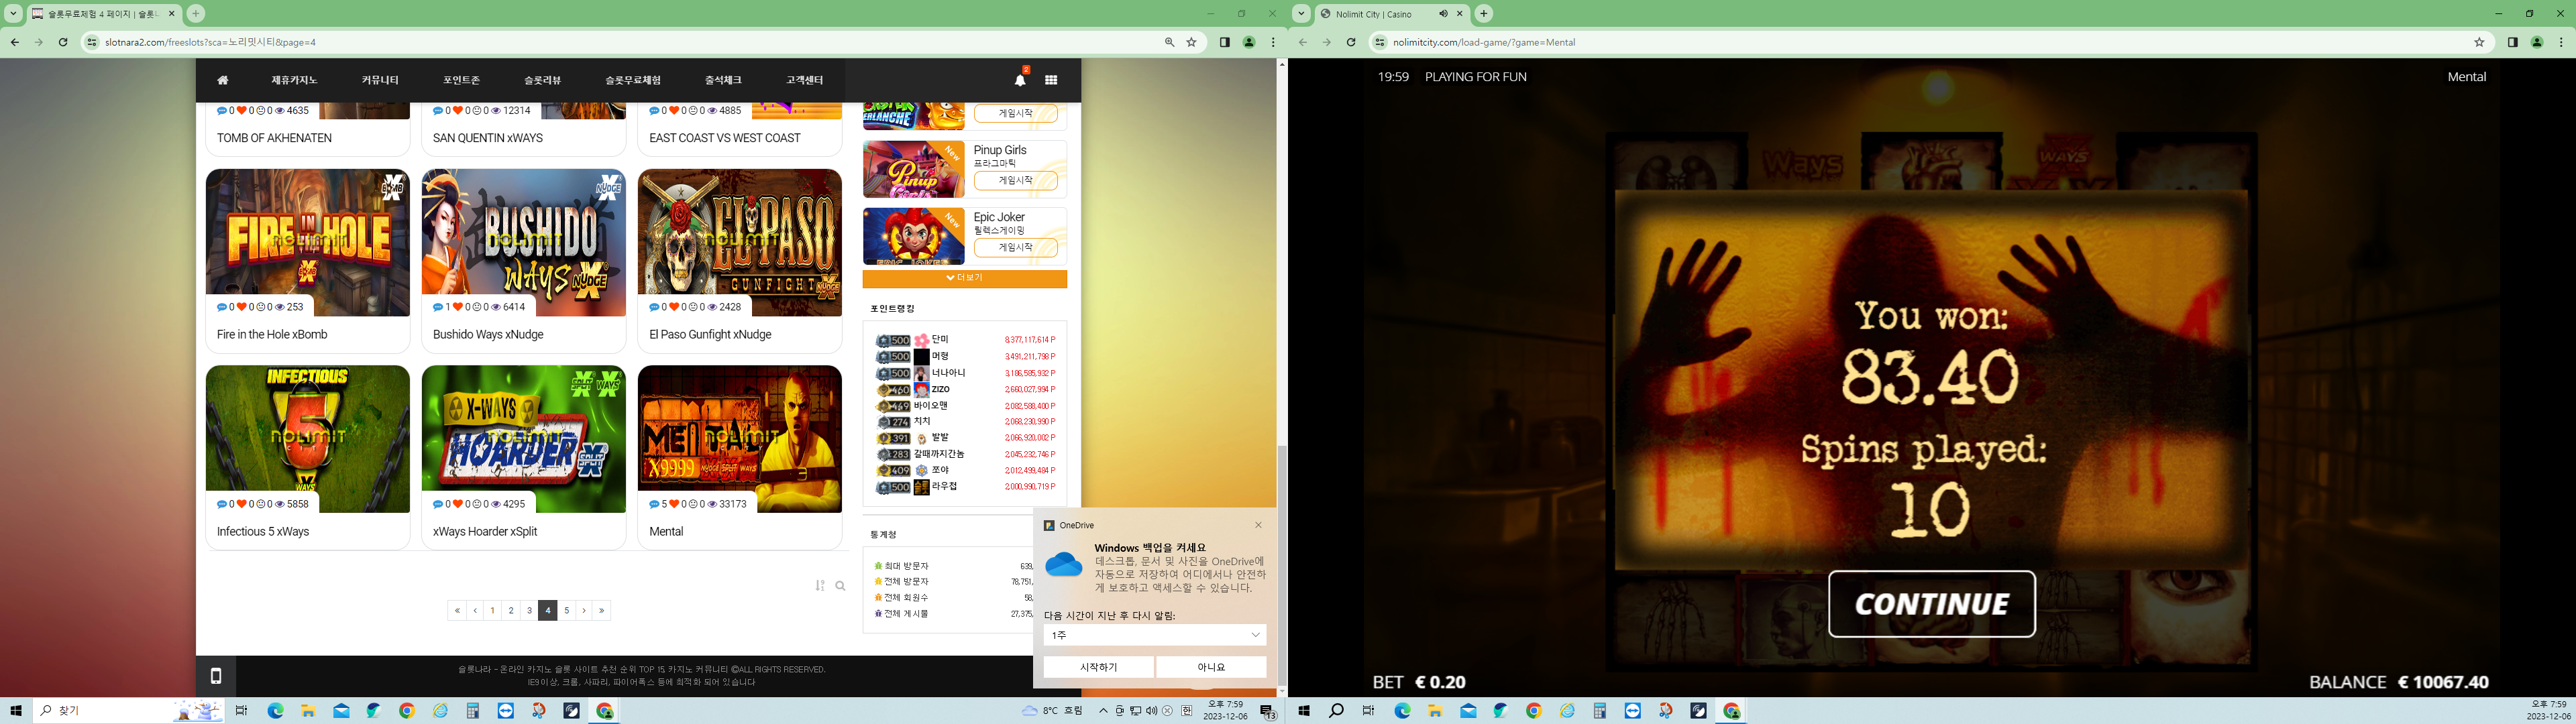This screenshot has width=2576, height=724.
Task: Click 시작하기 in the OneDrive popup
Action: [x=1099, y=667]
